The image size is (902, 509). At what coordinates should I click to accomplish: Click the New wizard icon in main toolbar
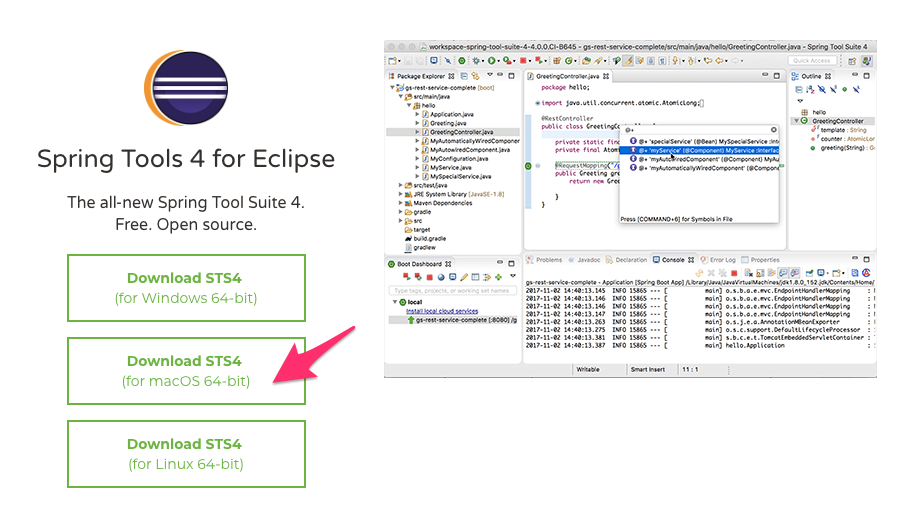[x=392, y=61]
